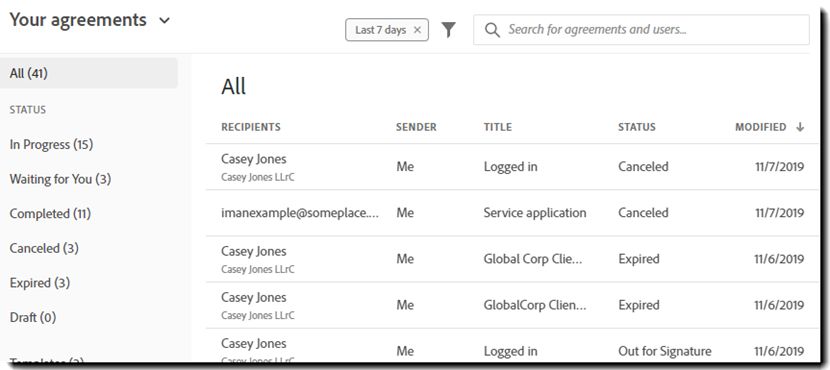Show In Progress (15) agreements
The image size is (830, 370).
[51, 145]
